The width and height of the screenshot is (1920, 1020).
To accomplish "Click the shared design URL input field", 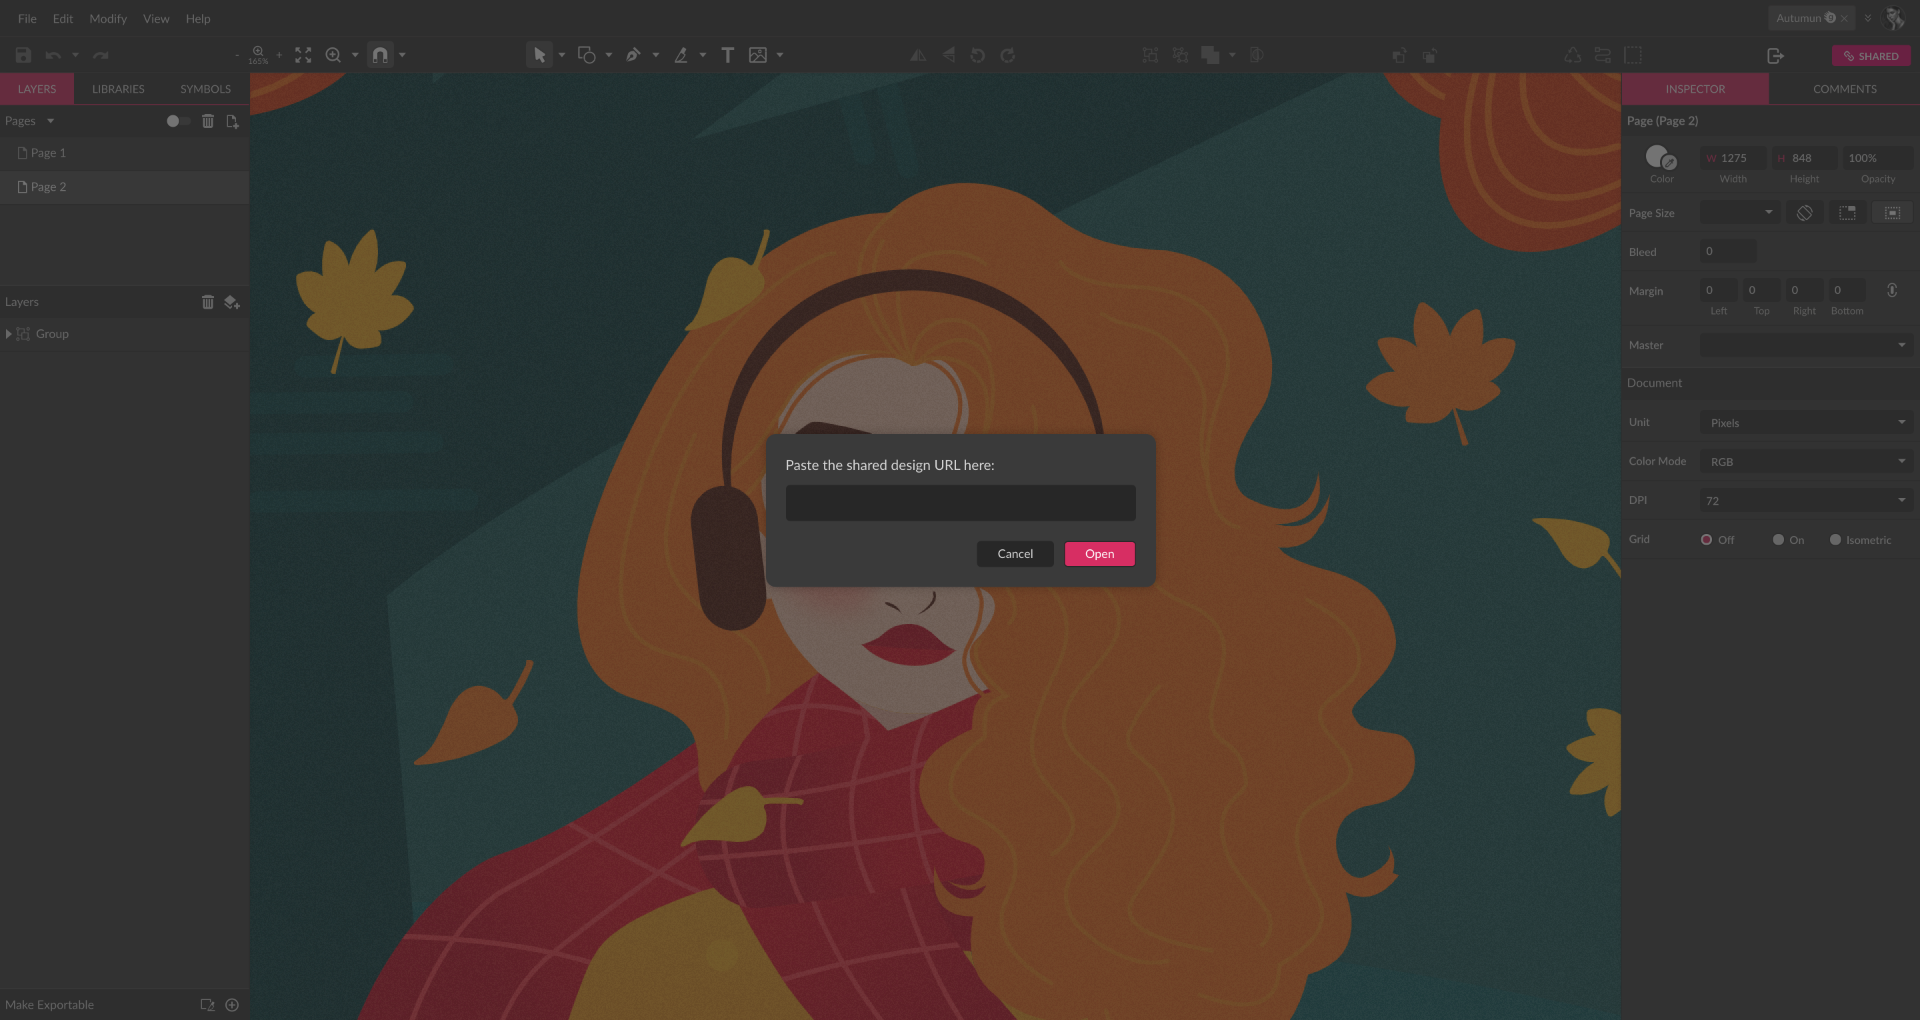I will point(960,502).
